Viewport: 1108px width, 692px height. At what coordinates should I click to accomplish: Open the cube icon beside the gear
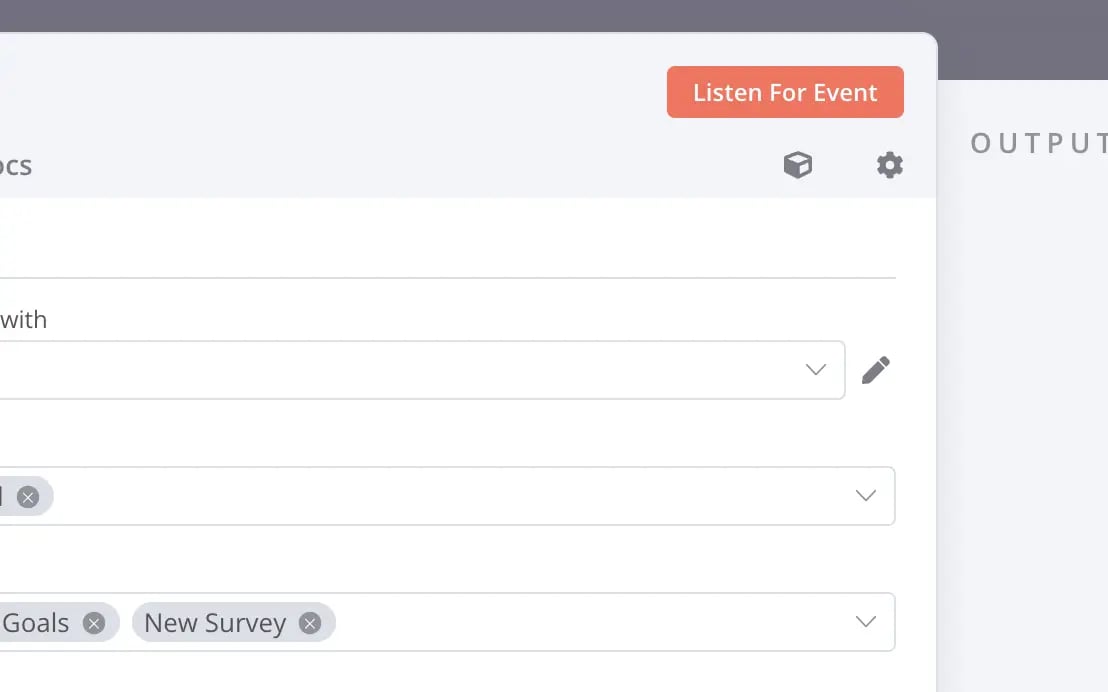point(798,165)
